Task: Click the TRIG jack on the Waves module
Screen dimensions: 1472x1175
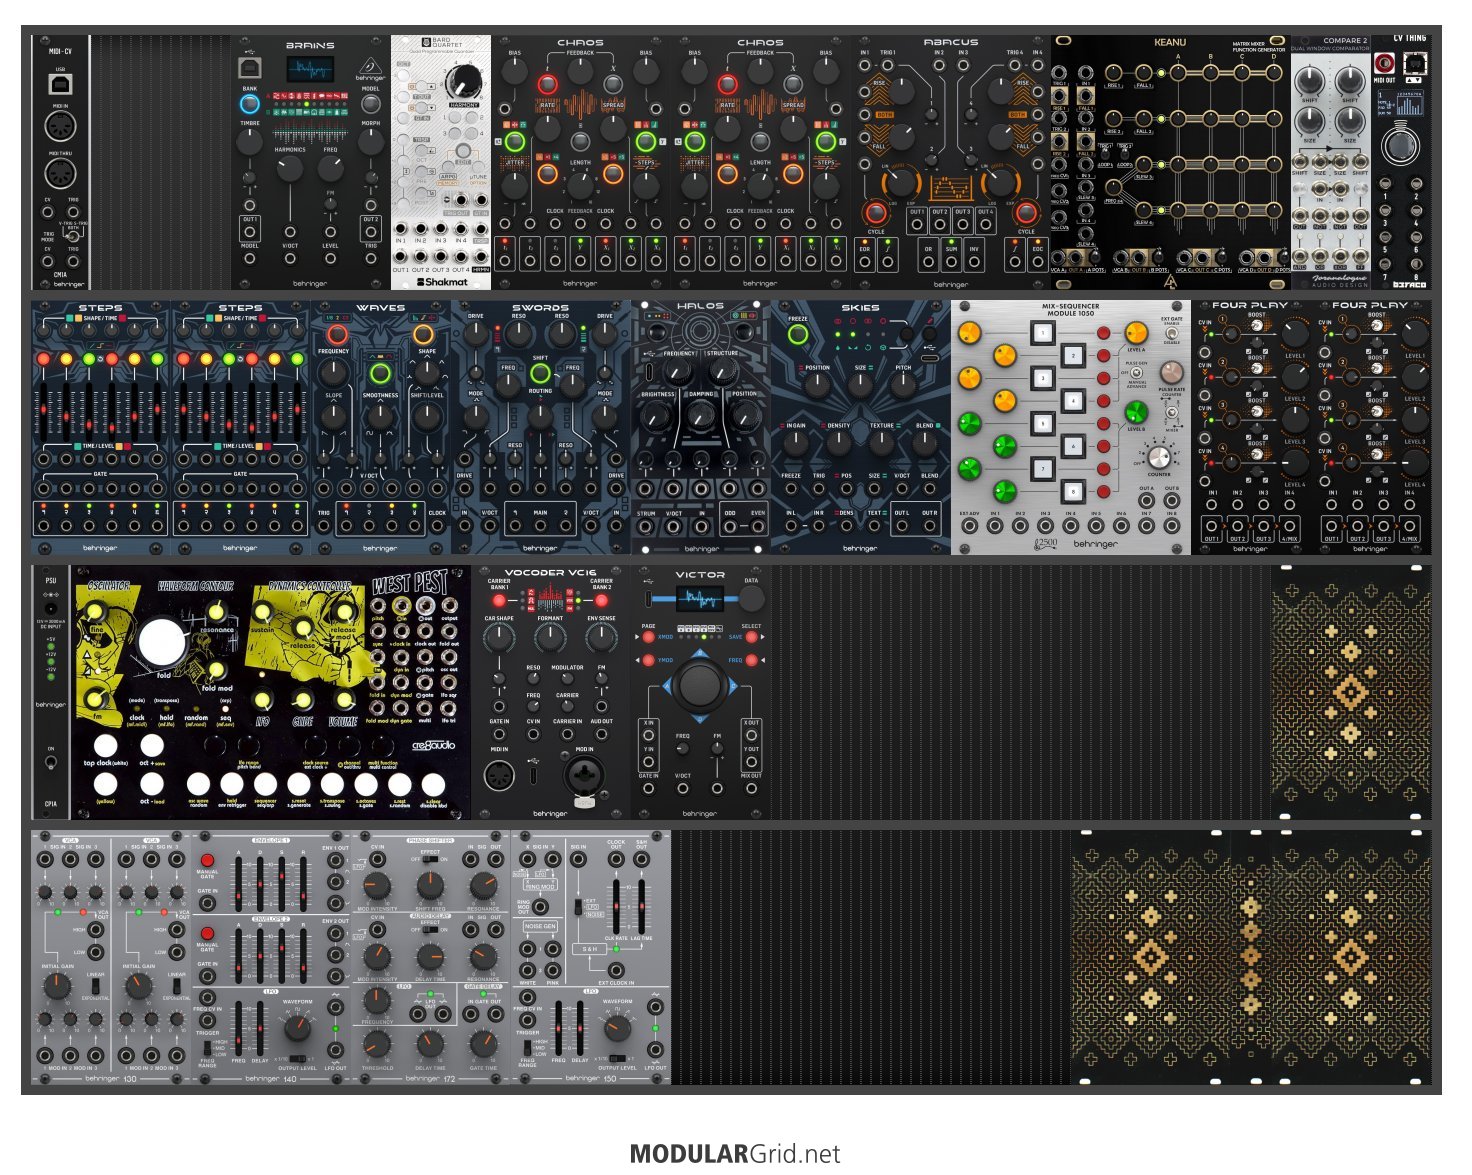Action: click(324, 526)
